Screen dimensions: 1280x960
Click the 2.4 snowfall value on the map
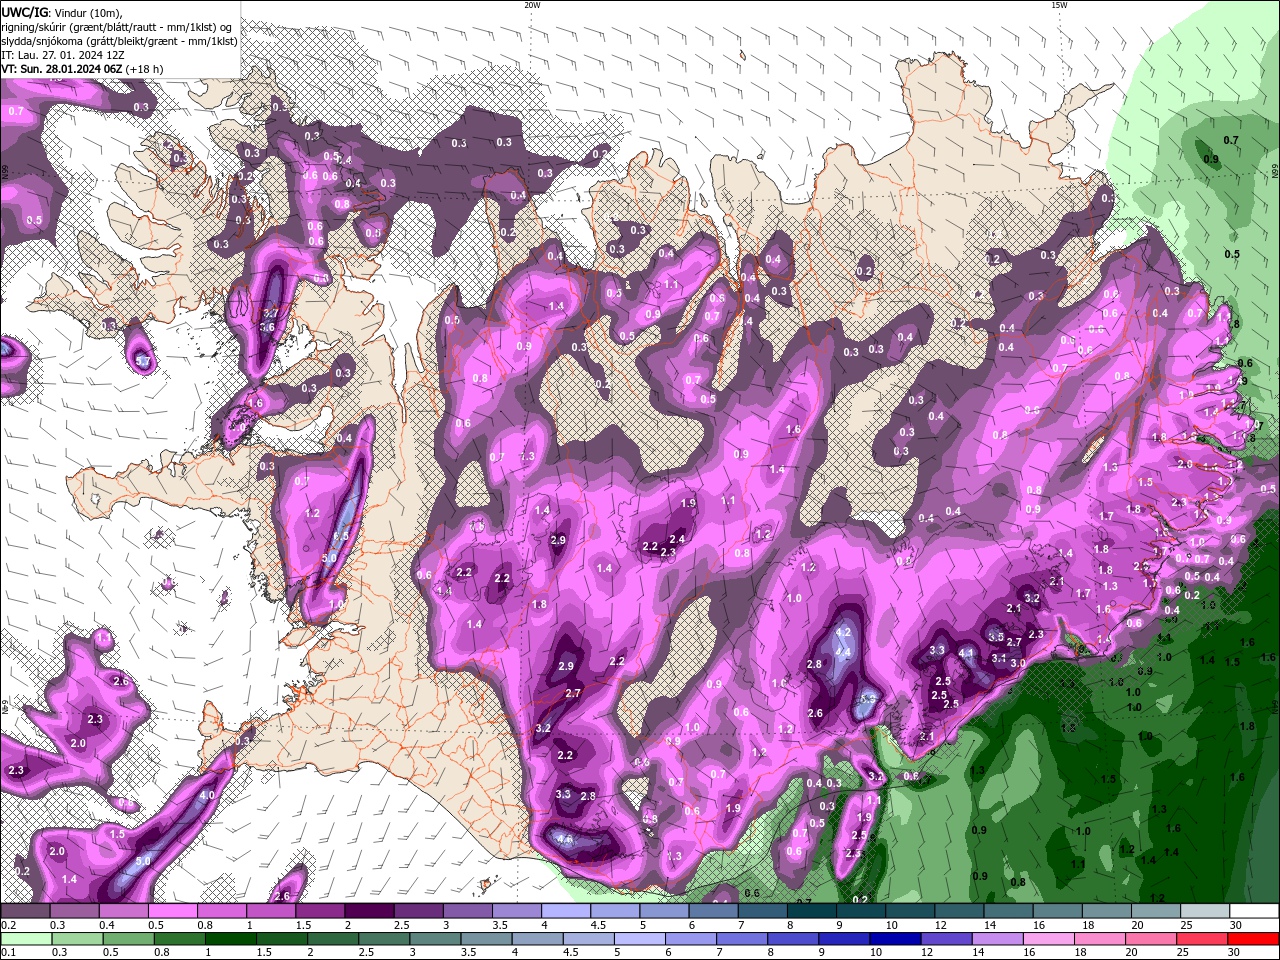click(677, 540)
